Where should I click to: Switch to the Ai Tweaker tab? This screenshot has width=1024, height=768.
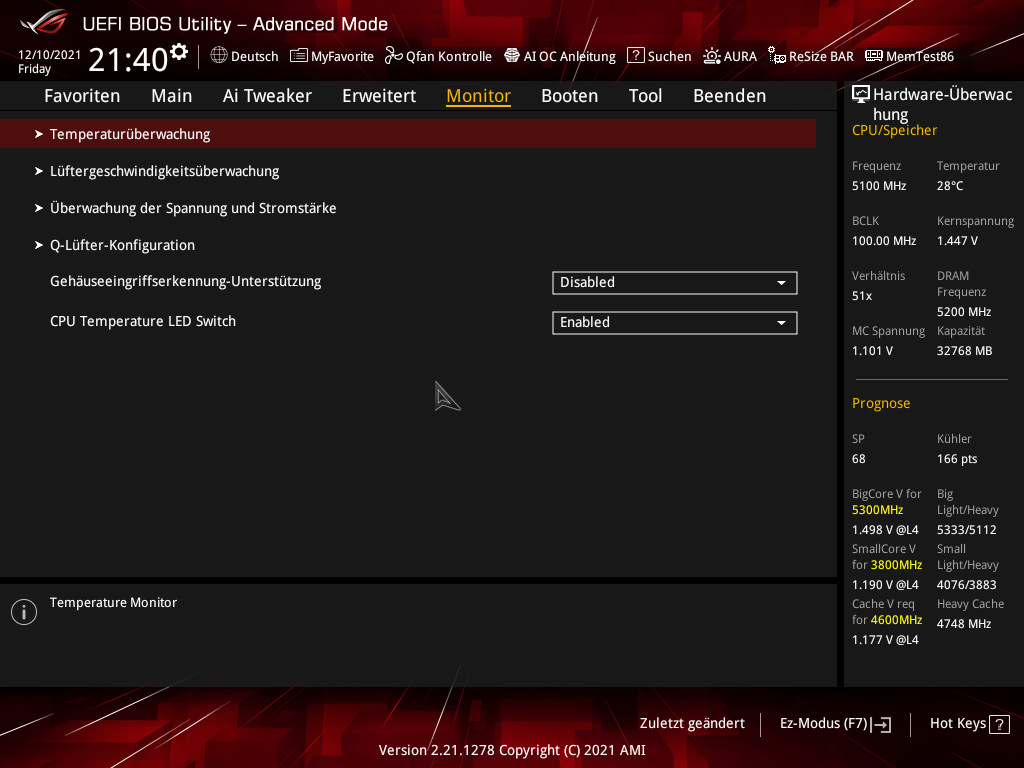[267, 95]
